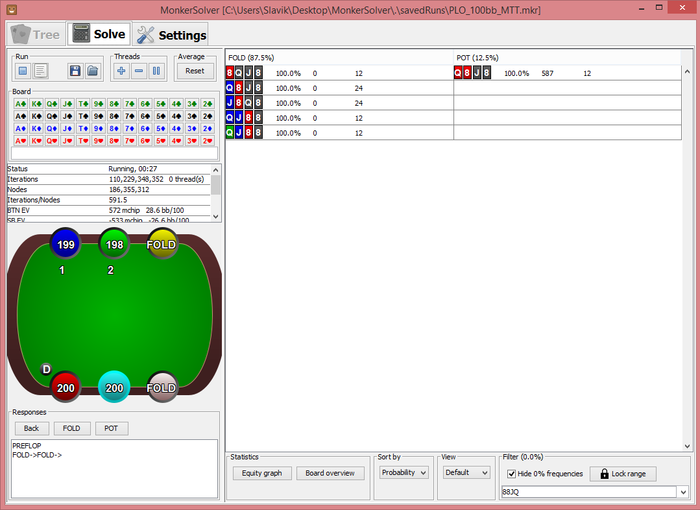This screenshot has width=700, height=510.
Task: Click the lock icon on Lock range
Action: click(x=604, y=473)
